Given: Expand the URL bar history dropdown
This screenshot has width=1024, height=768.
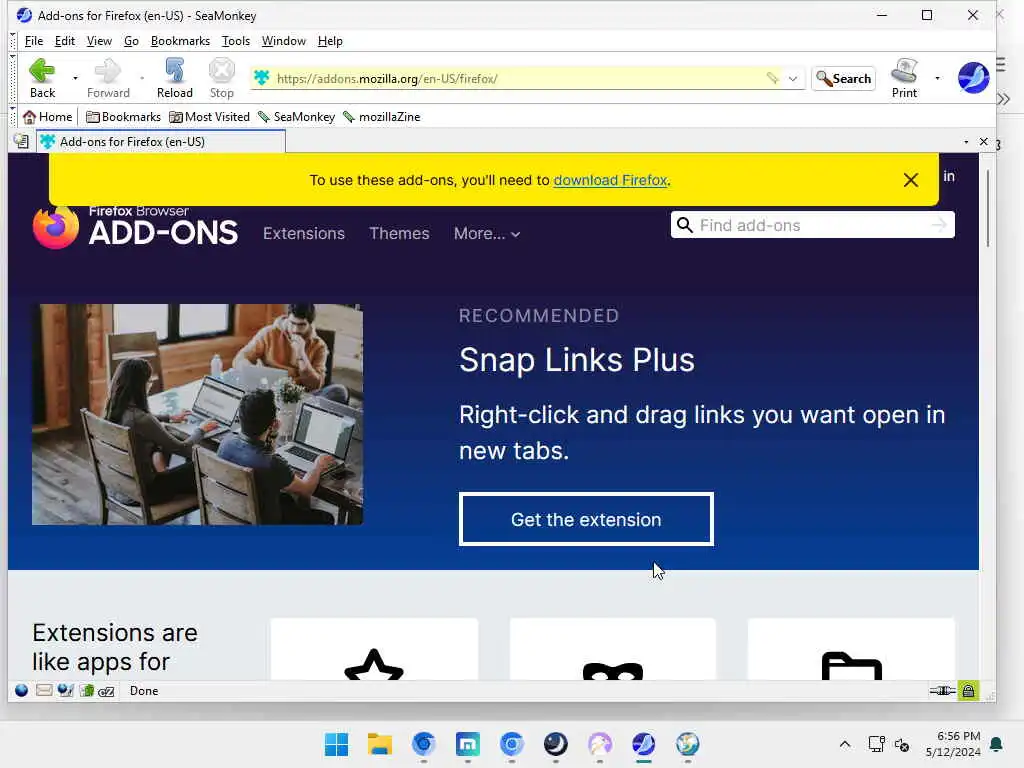Looking at the screenshot, I should click(x=793, y=78).
